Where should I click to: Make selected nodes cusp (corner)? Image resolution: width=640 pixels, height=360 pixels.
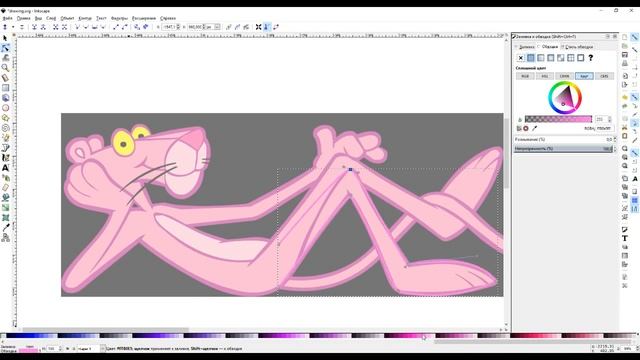click(77, 27)
